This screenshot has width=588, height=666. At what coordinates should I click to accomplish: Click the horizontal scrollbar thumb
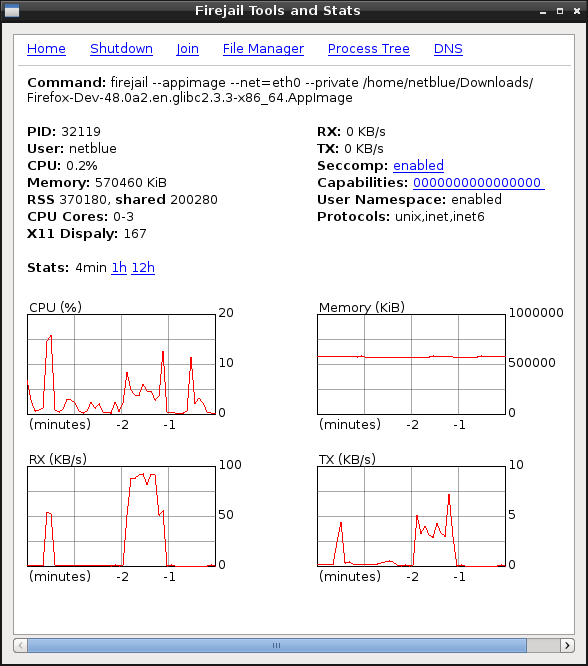tap(277, 646)
